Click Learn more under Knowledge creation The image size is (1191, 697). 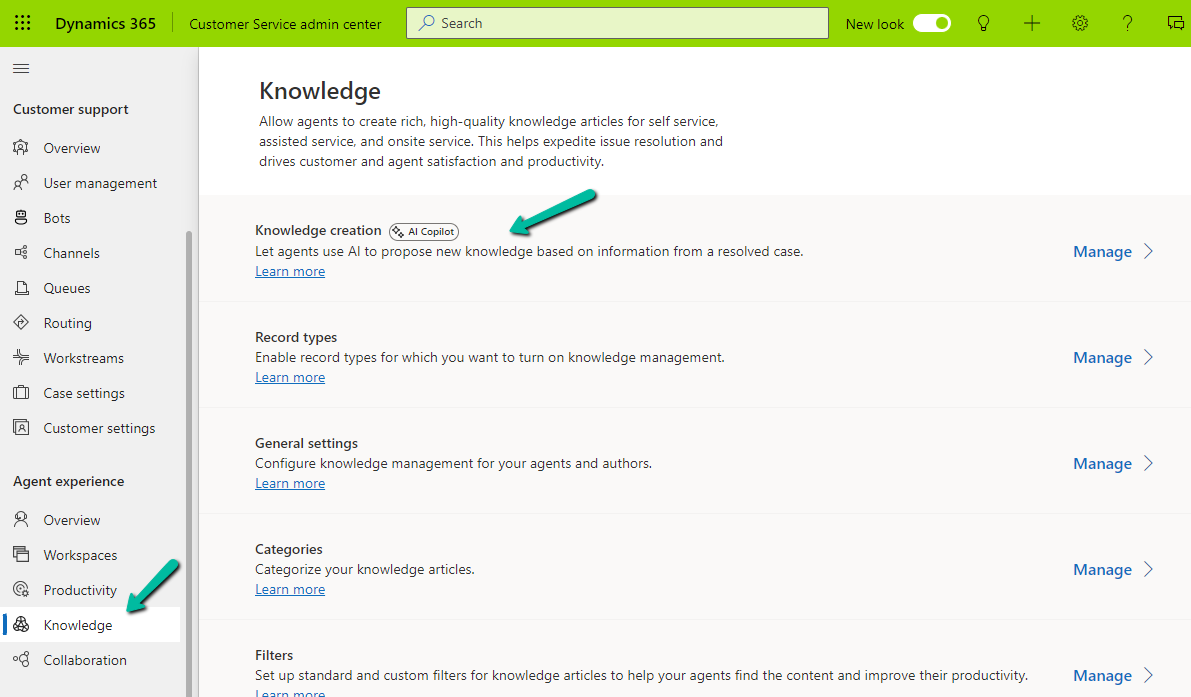(290, 272)
